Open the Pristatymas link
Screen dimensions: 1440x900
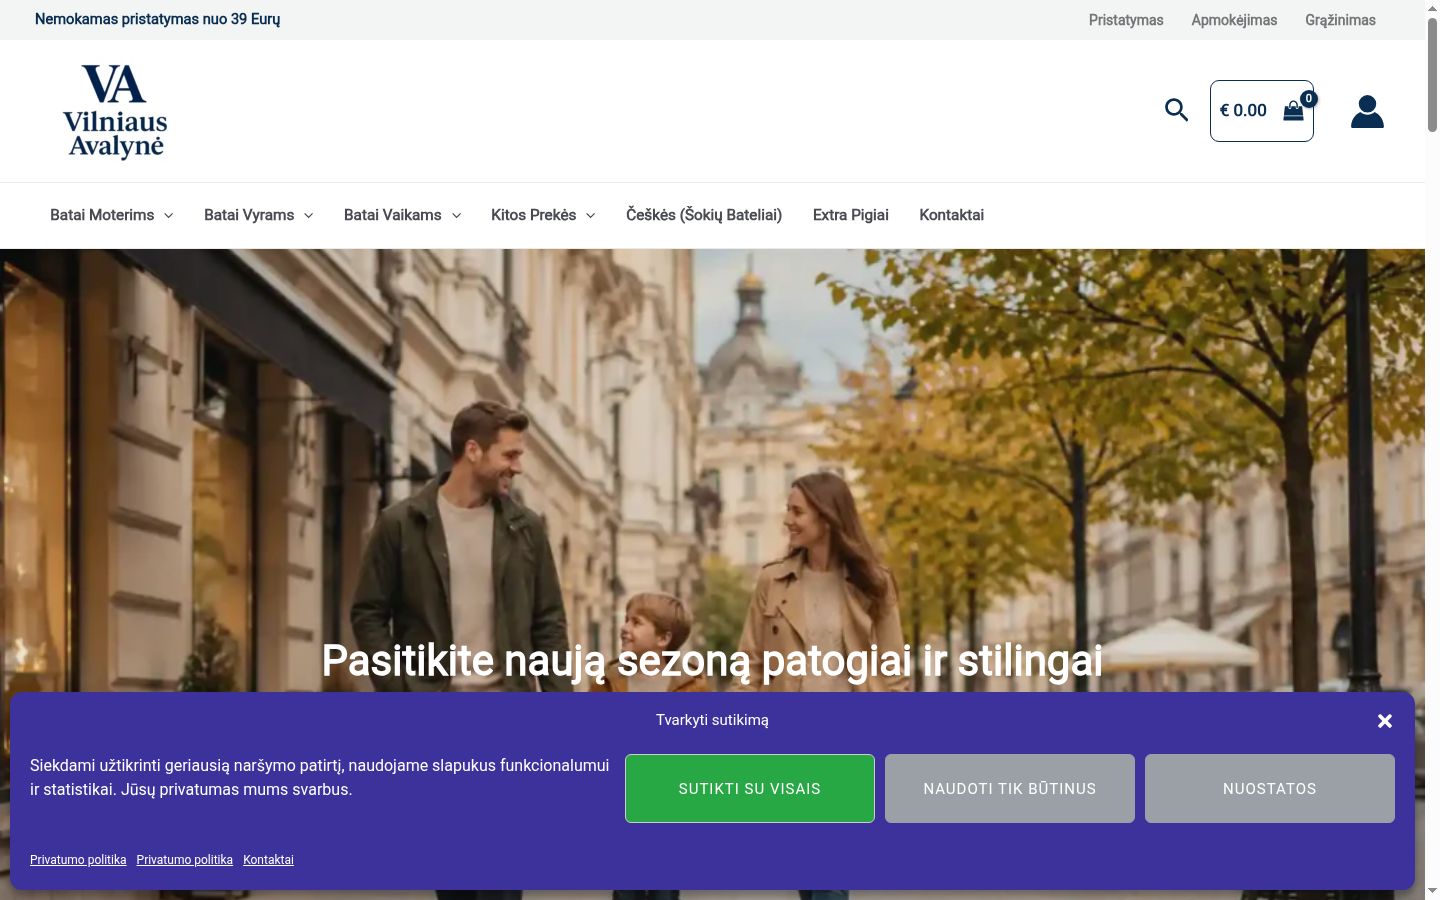[x=1126, y=20]
